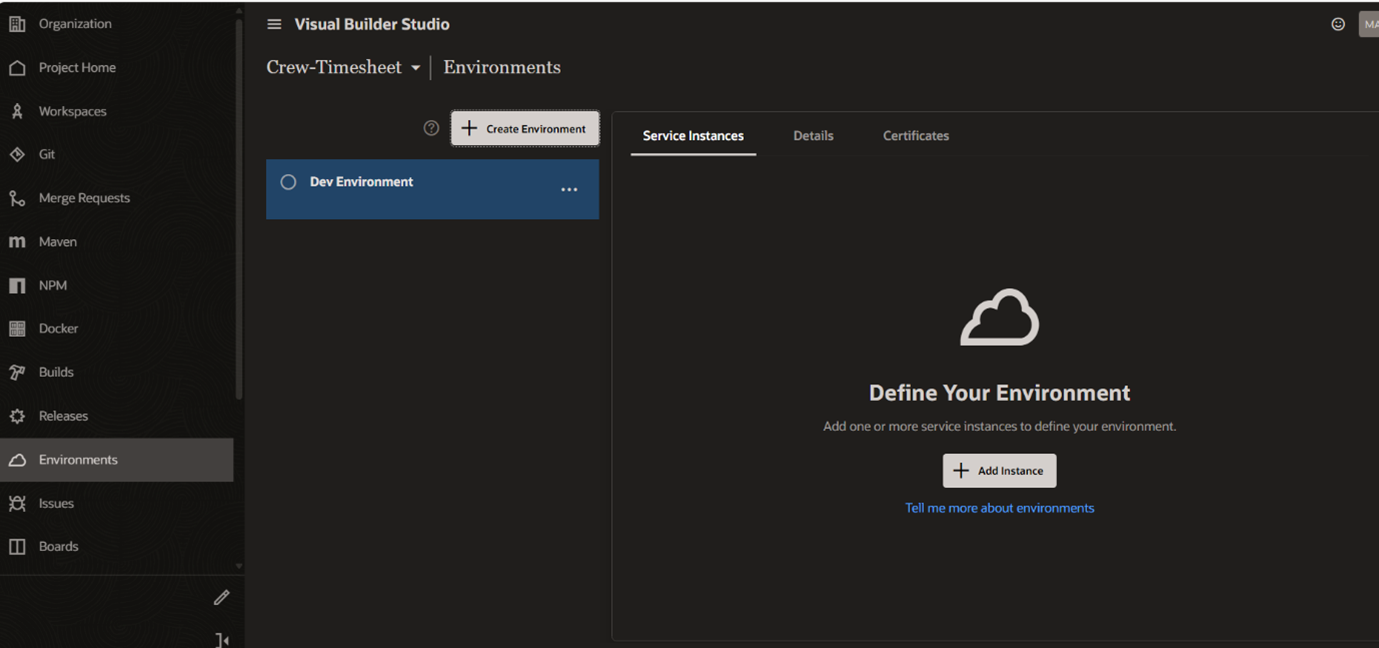Viewport: 1379px width, 648px height.
Task: Collapse the sidebar using bottom arrow icon
Action: (222, 640)
